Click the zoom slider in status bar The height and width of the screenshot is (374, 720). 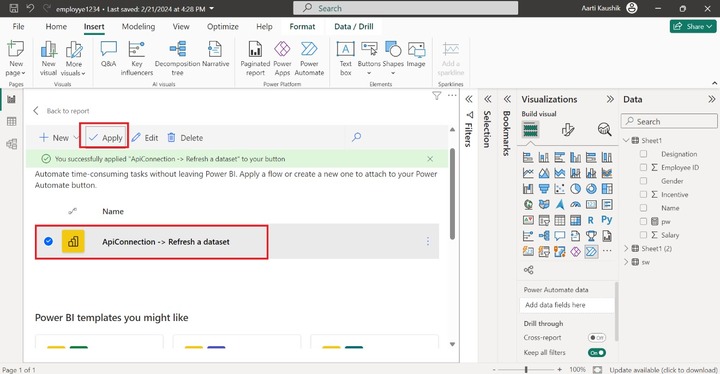(526, 369)
